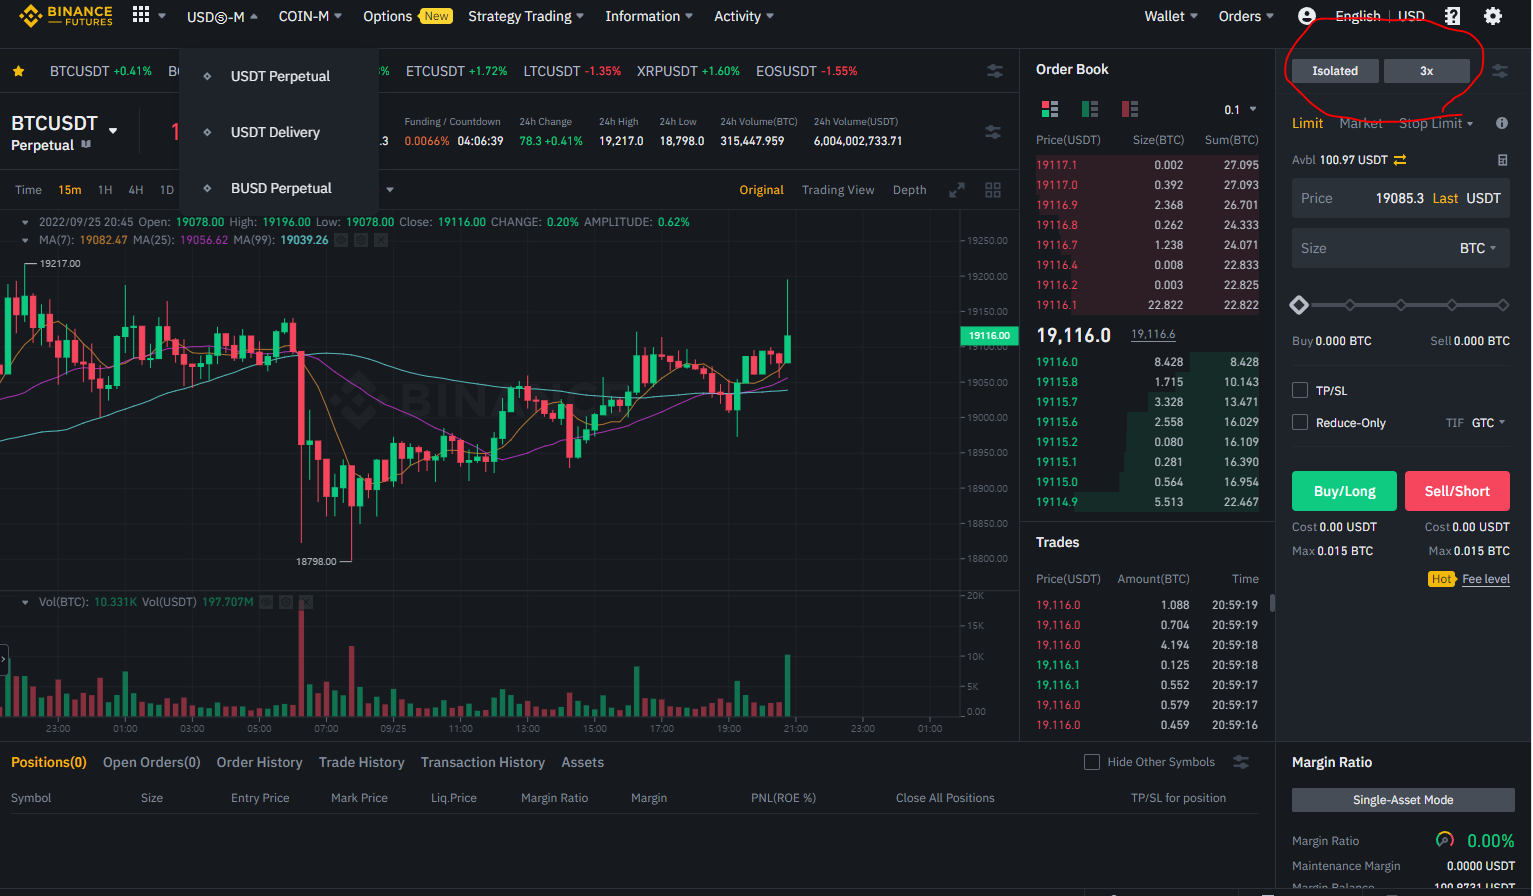The height and width of the screenshot is (896, 1533).
Task: Select USDT Perpetual menu item
Action: (x=279, y=76)
